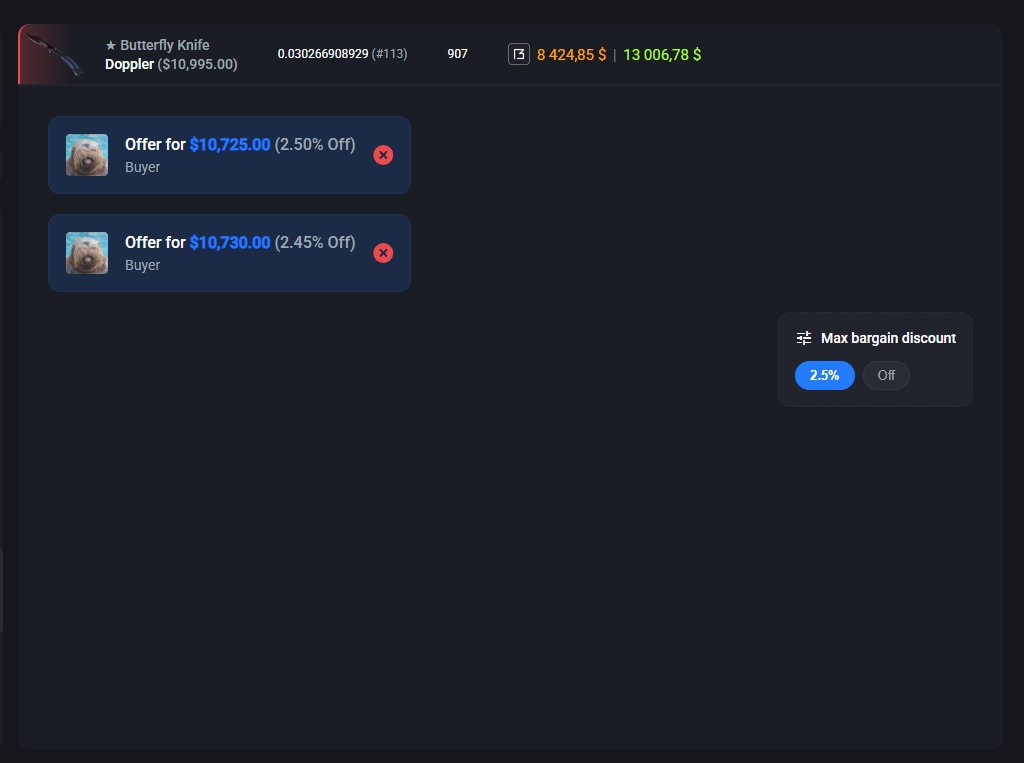The width and height of the screenshot is (1024, 763).
Task: Open buyer avatar on $10,725.00 offer
Action: click(87, 155)
